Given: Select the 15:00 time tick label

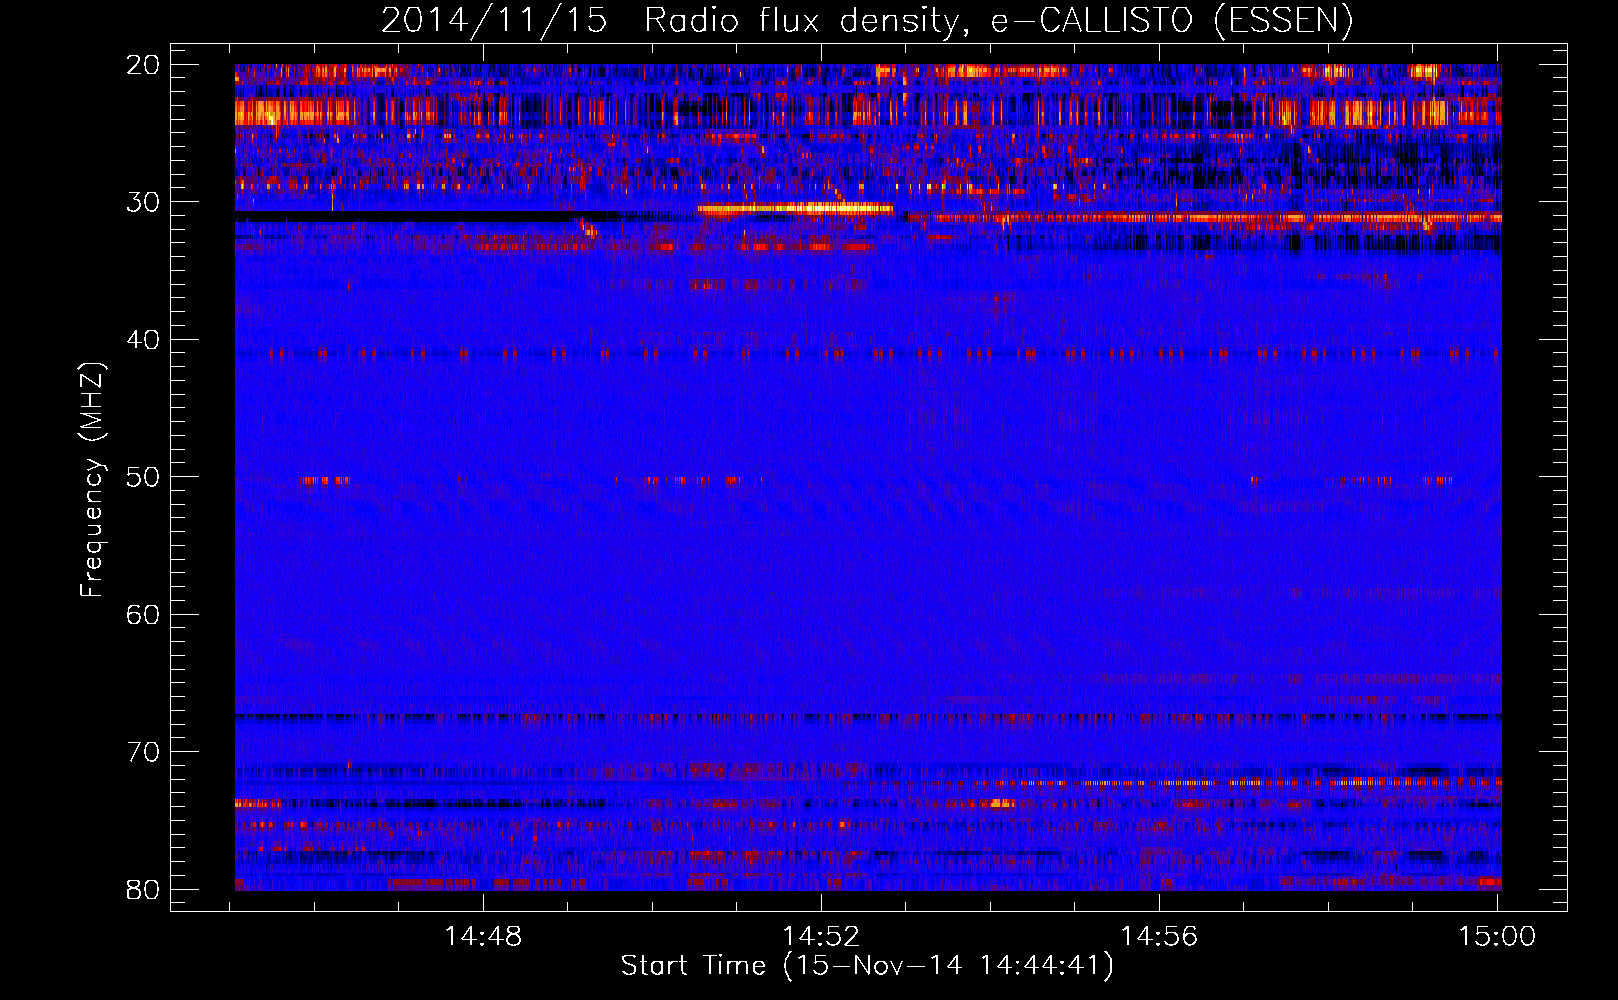Looking at the screenshot, I should click(1497, 937).
